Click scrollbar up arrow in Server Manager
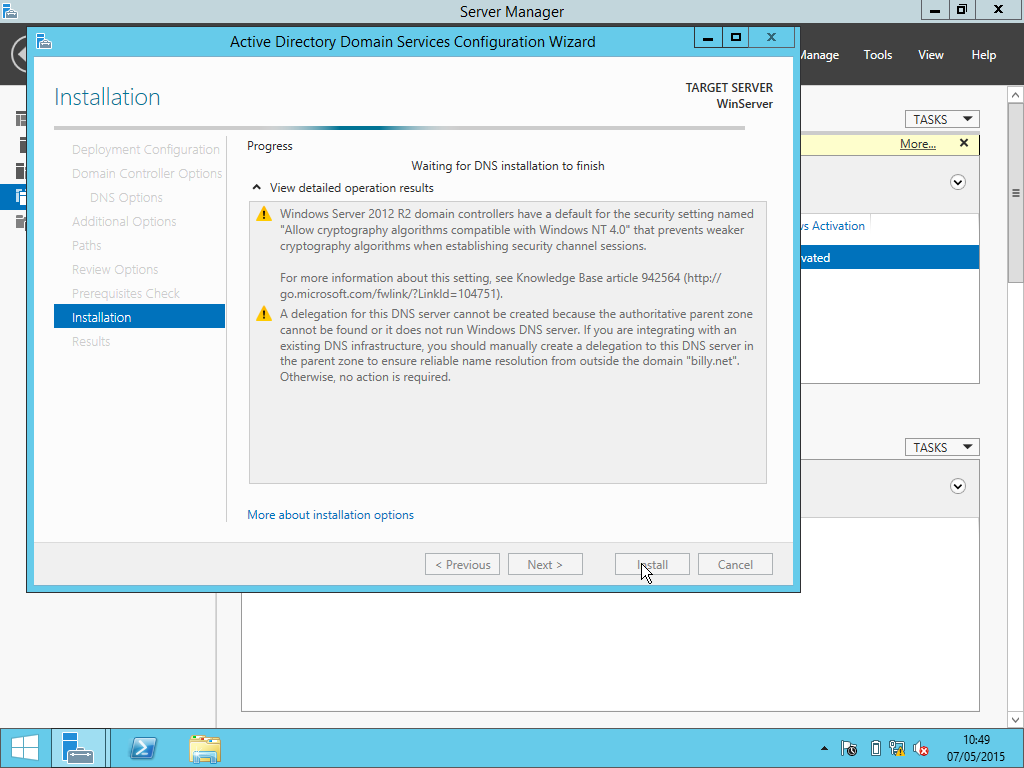The height and width of the screenshot is (768, 1024). click(1016, 95)
